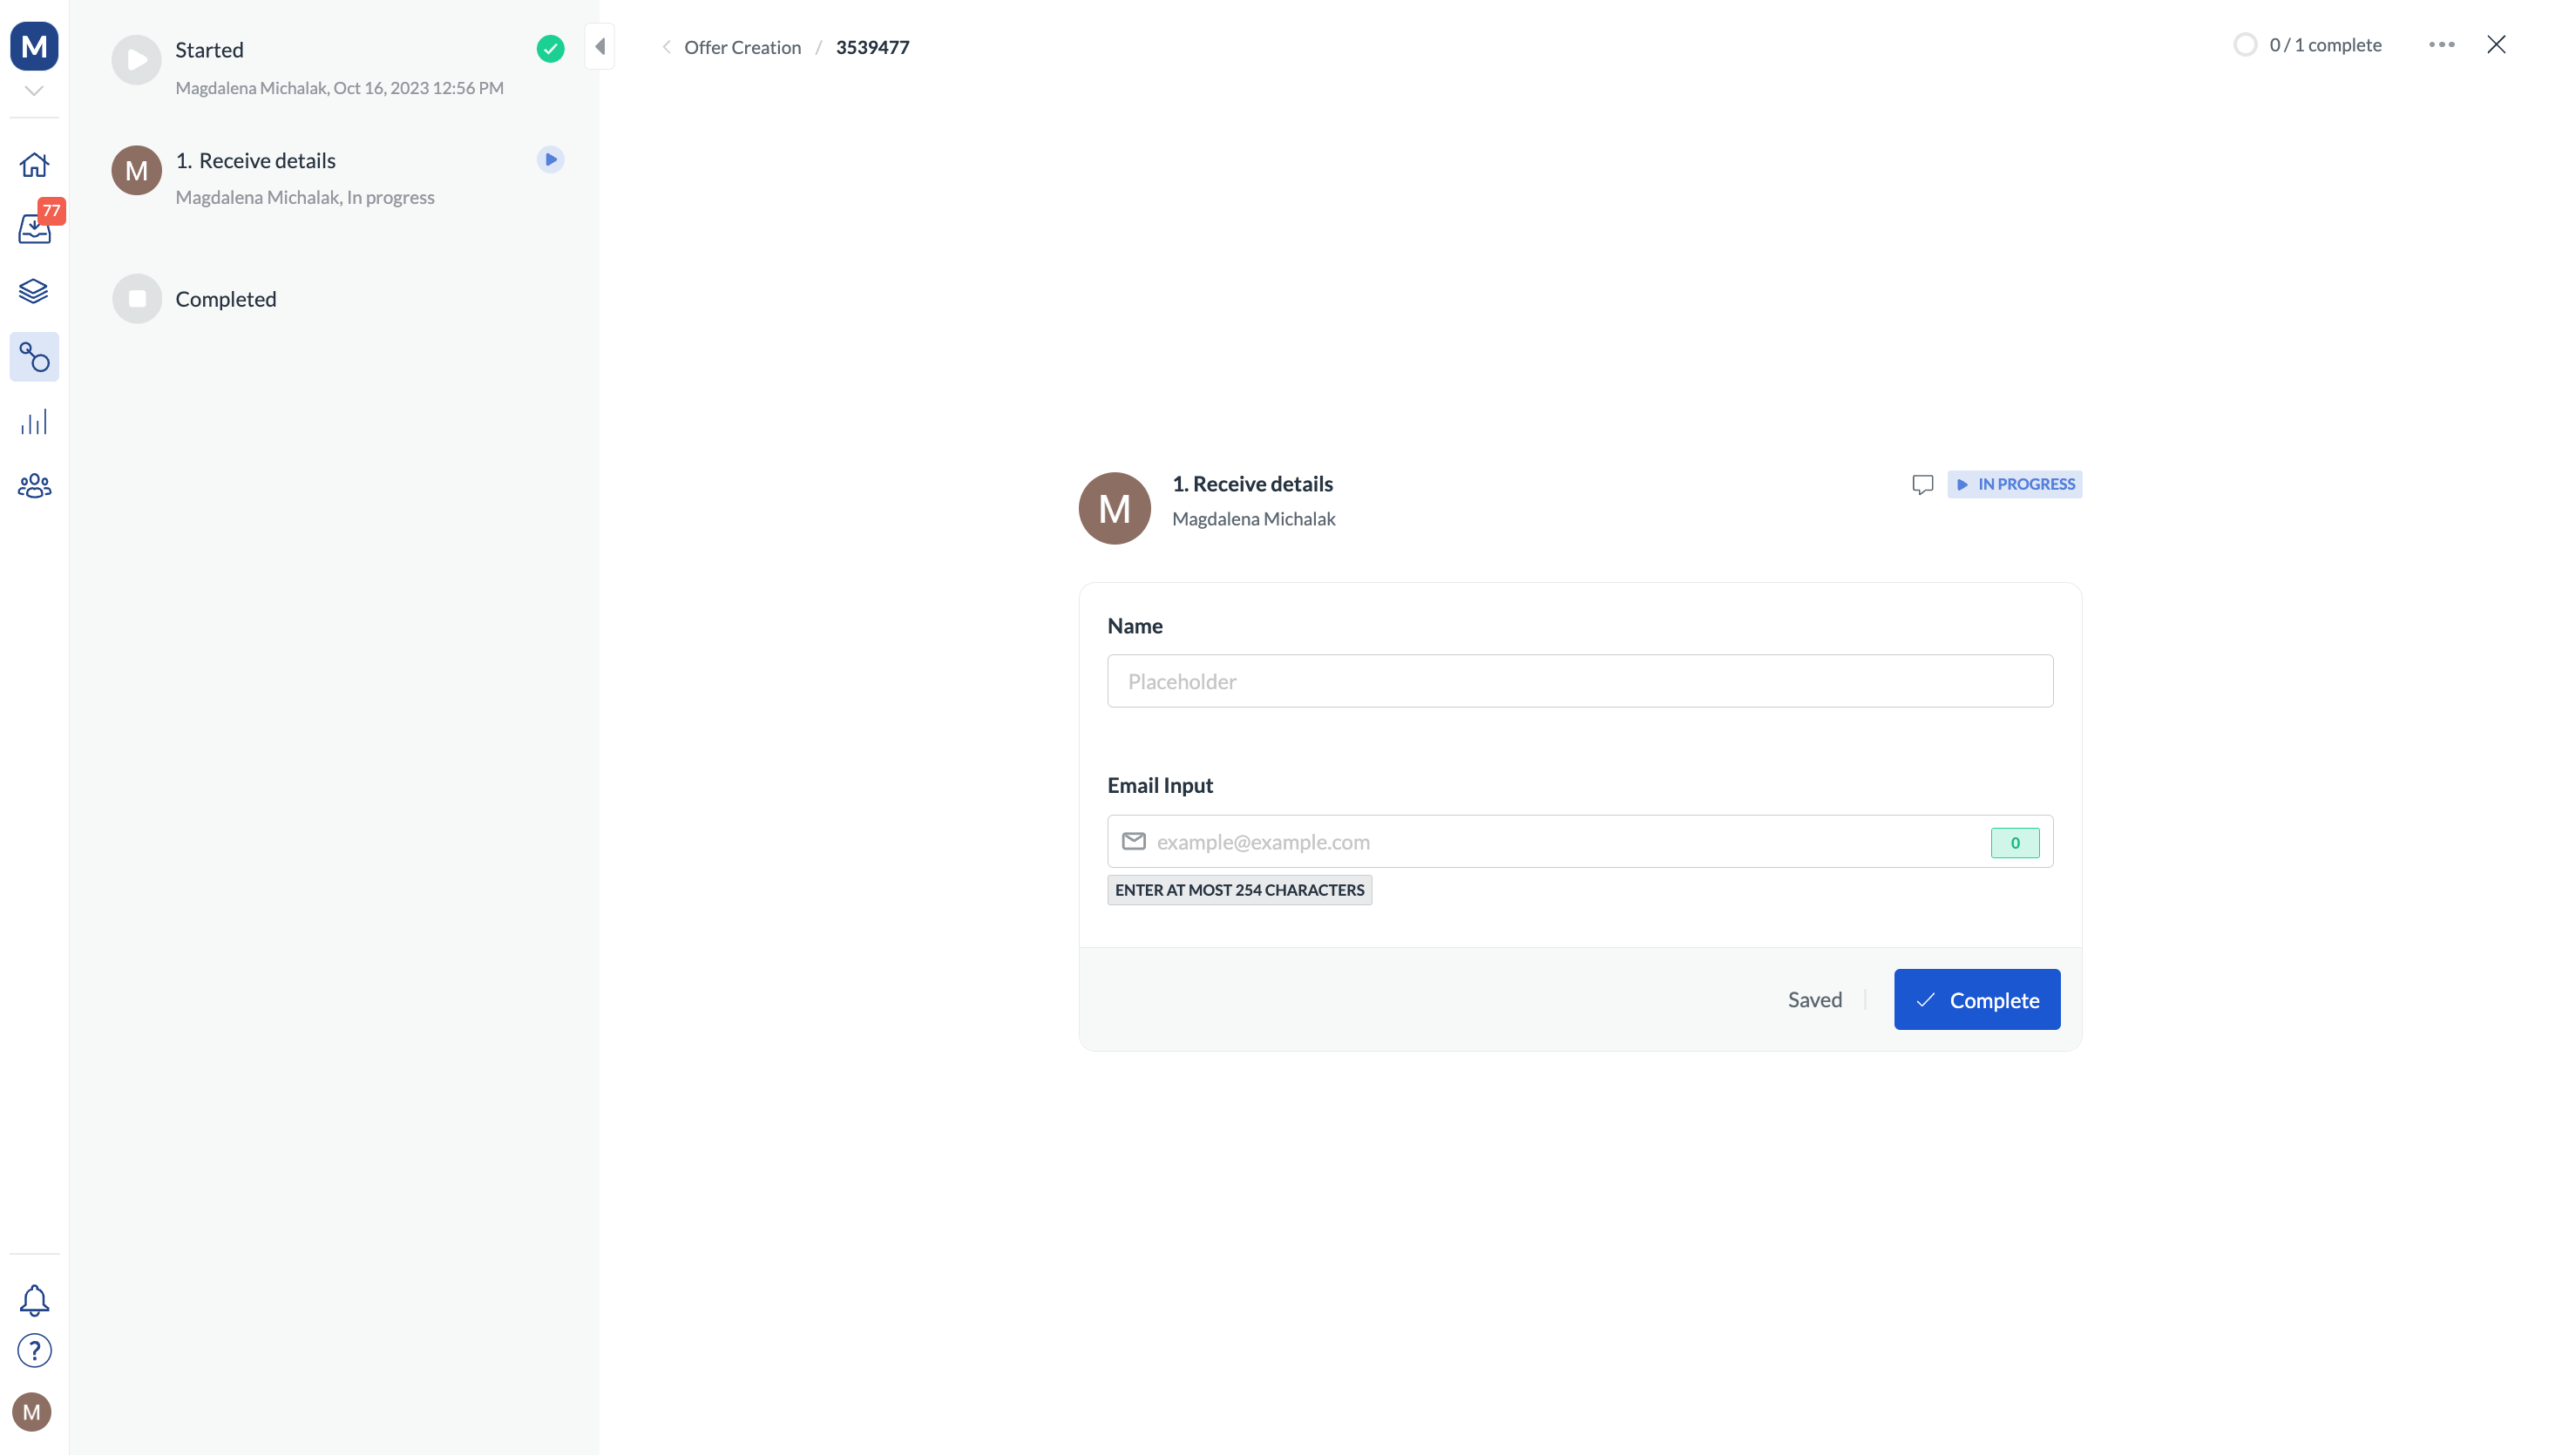Click the large M assignee avatar

[x=1114, y=509]
